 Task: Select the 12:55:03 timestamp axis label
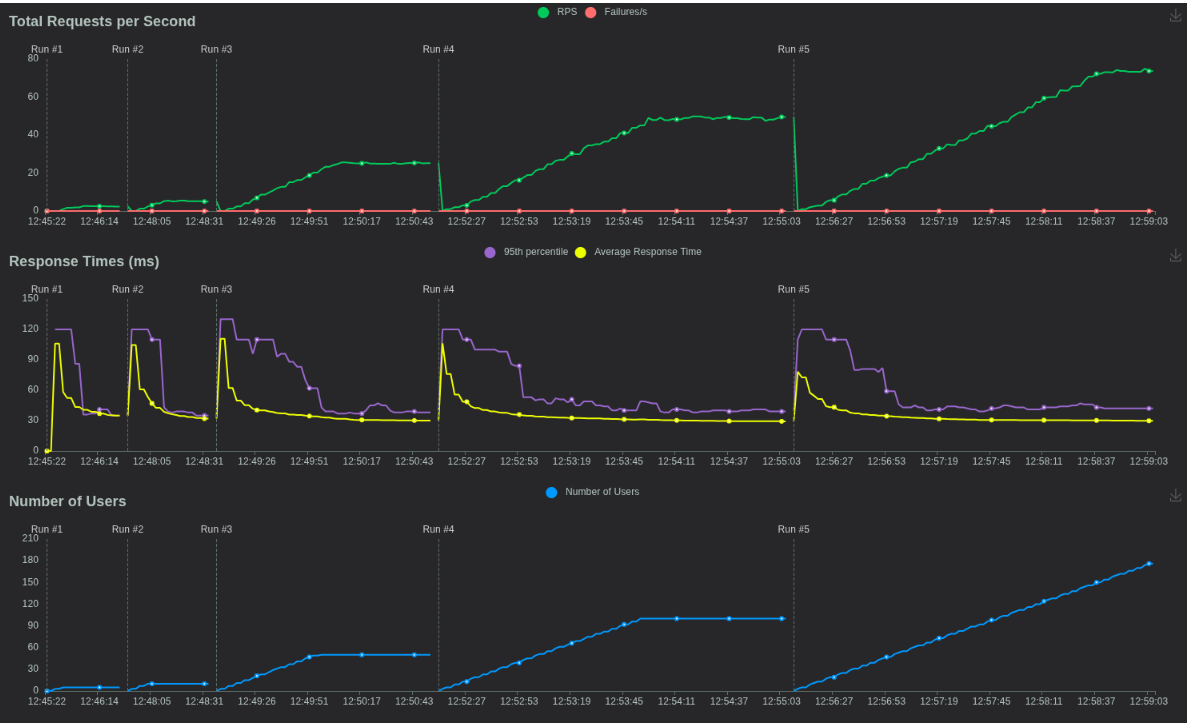tap(780, 221)
